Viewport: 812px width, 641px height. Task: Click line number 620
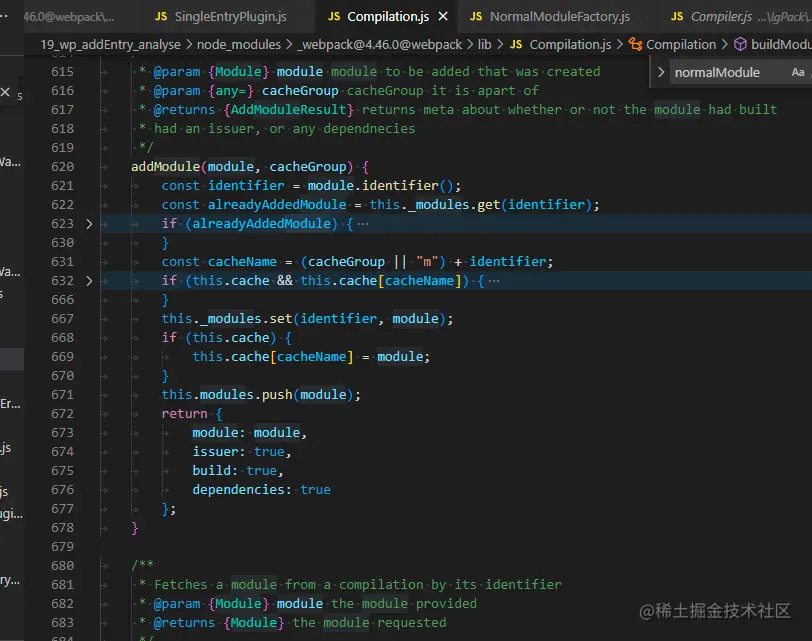63,167
